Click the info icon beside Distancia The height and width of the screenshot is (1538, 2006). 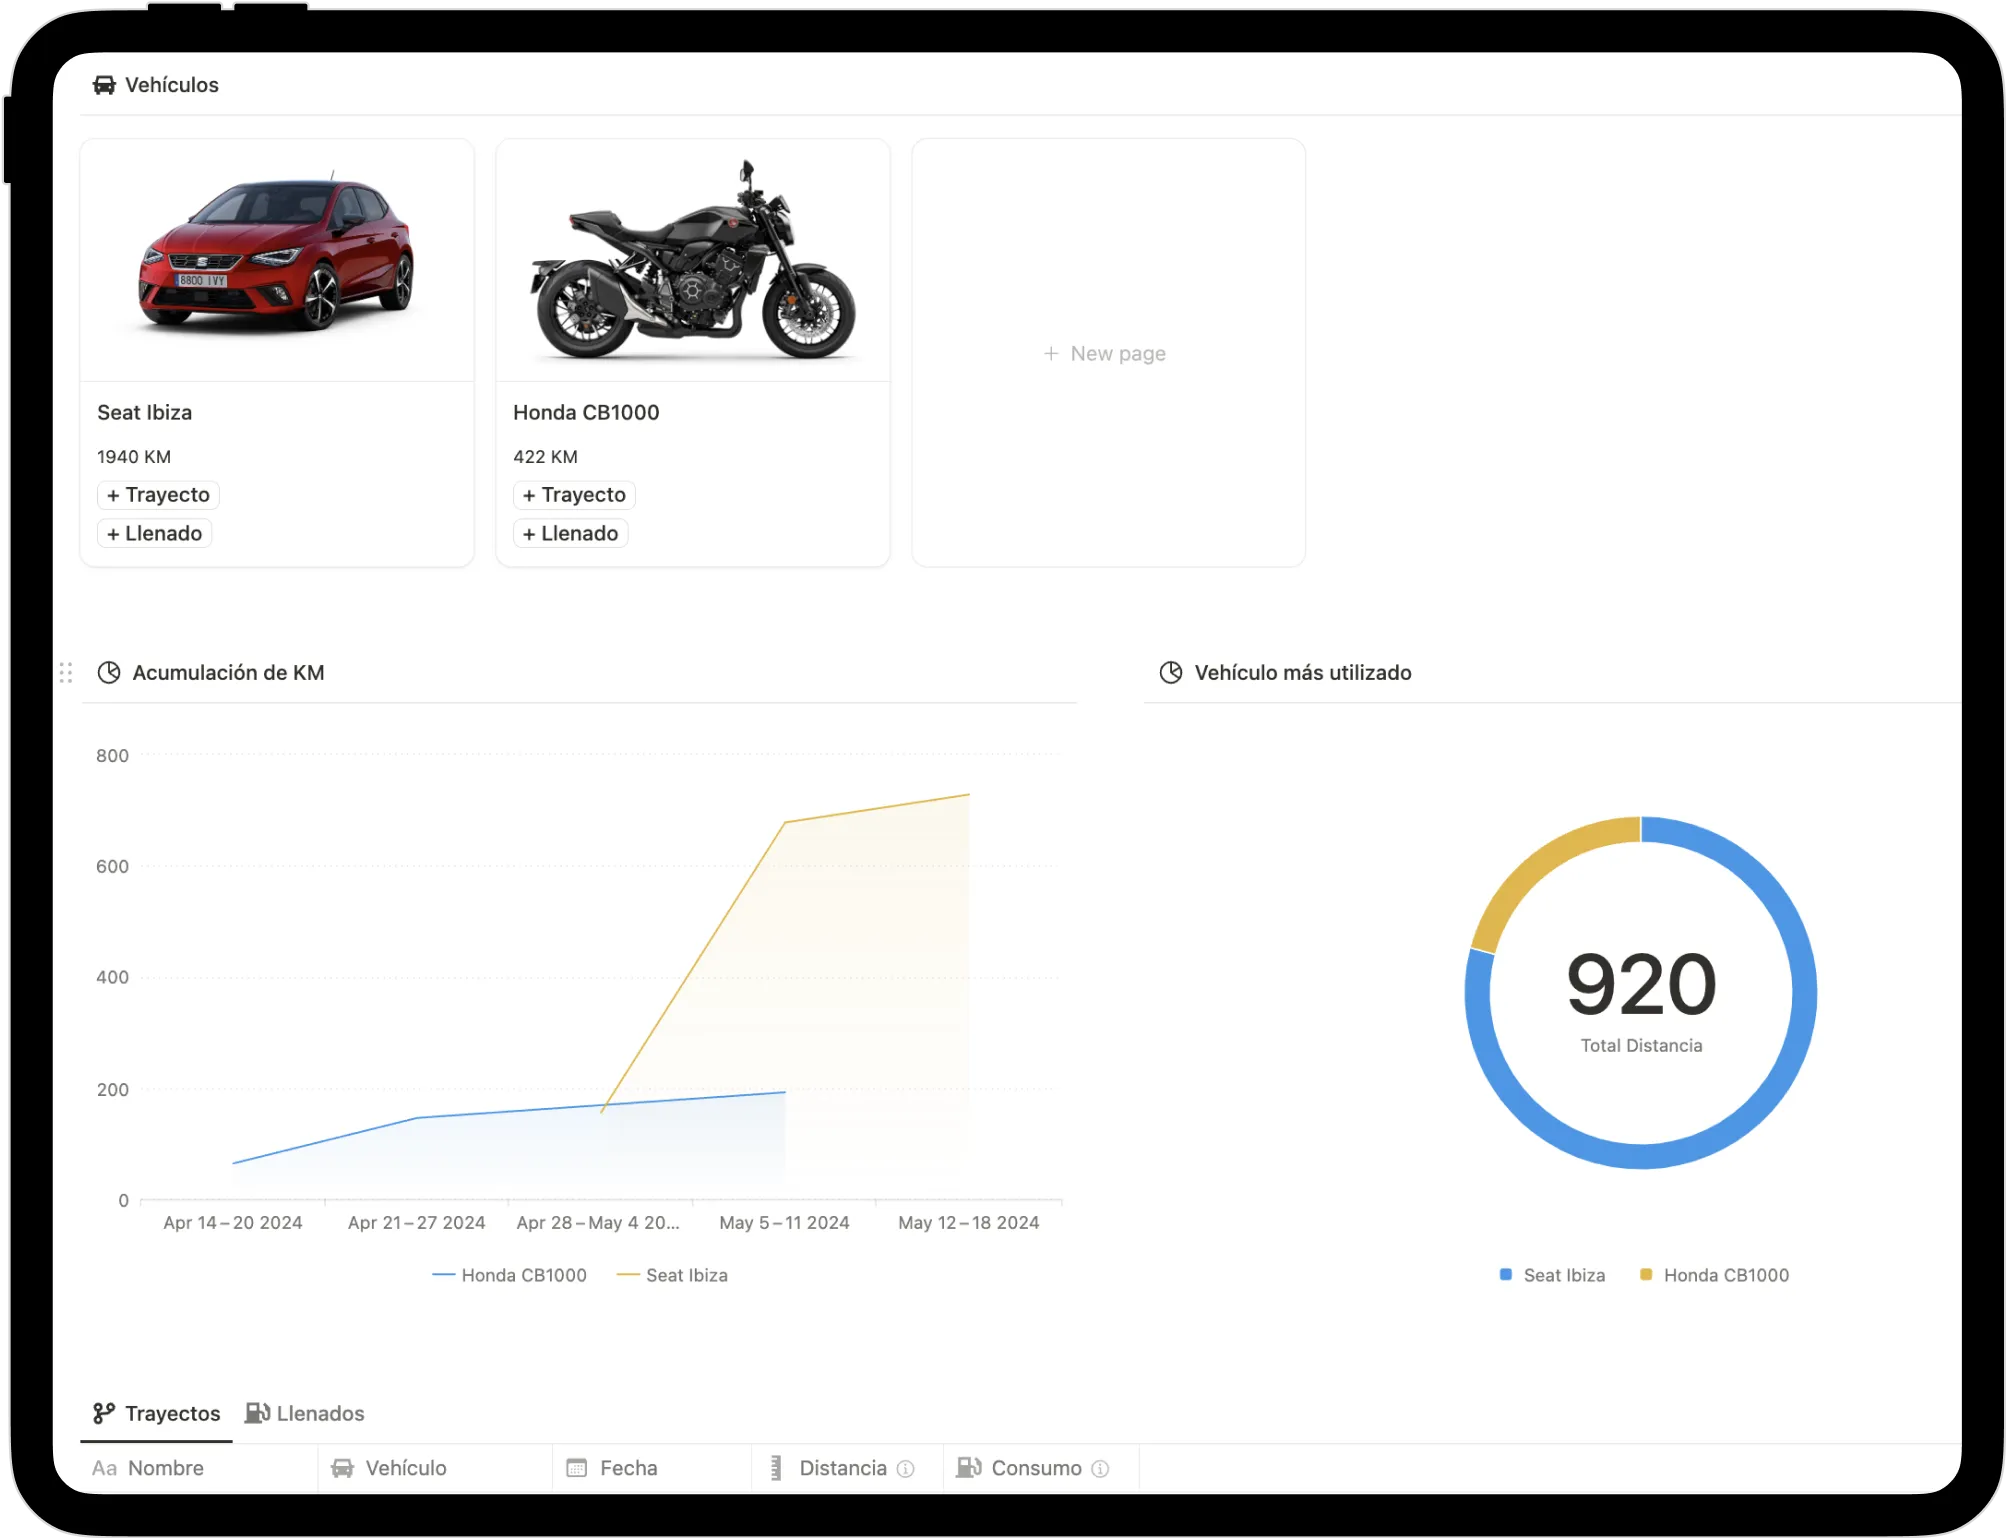click(x=906, y=1469)
